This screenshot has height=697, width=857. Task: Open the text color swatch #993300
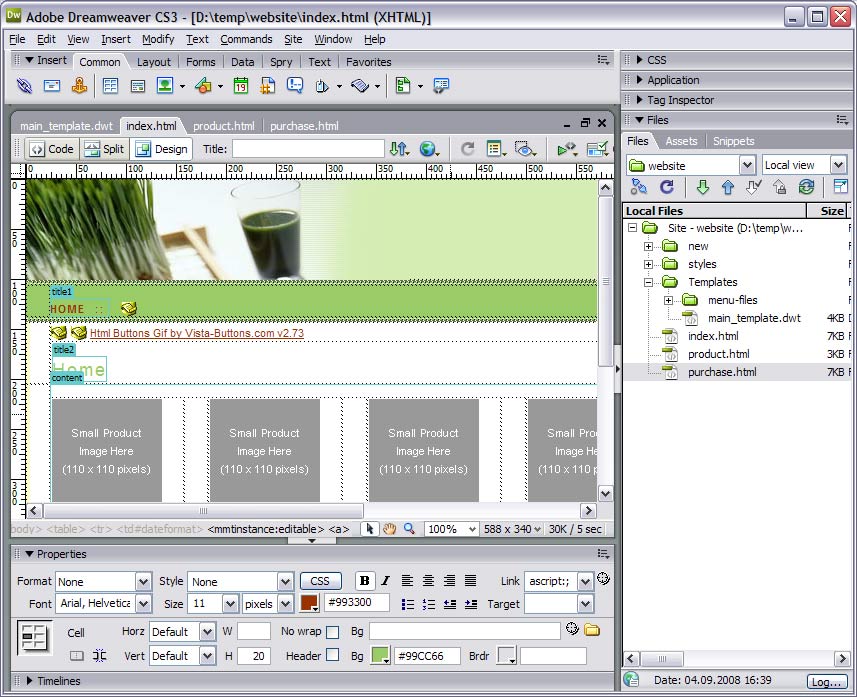point(309,603)
